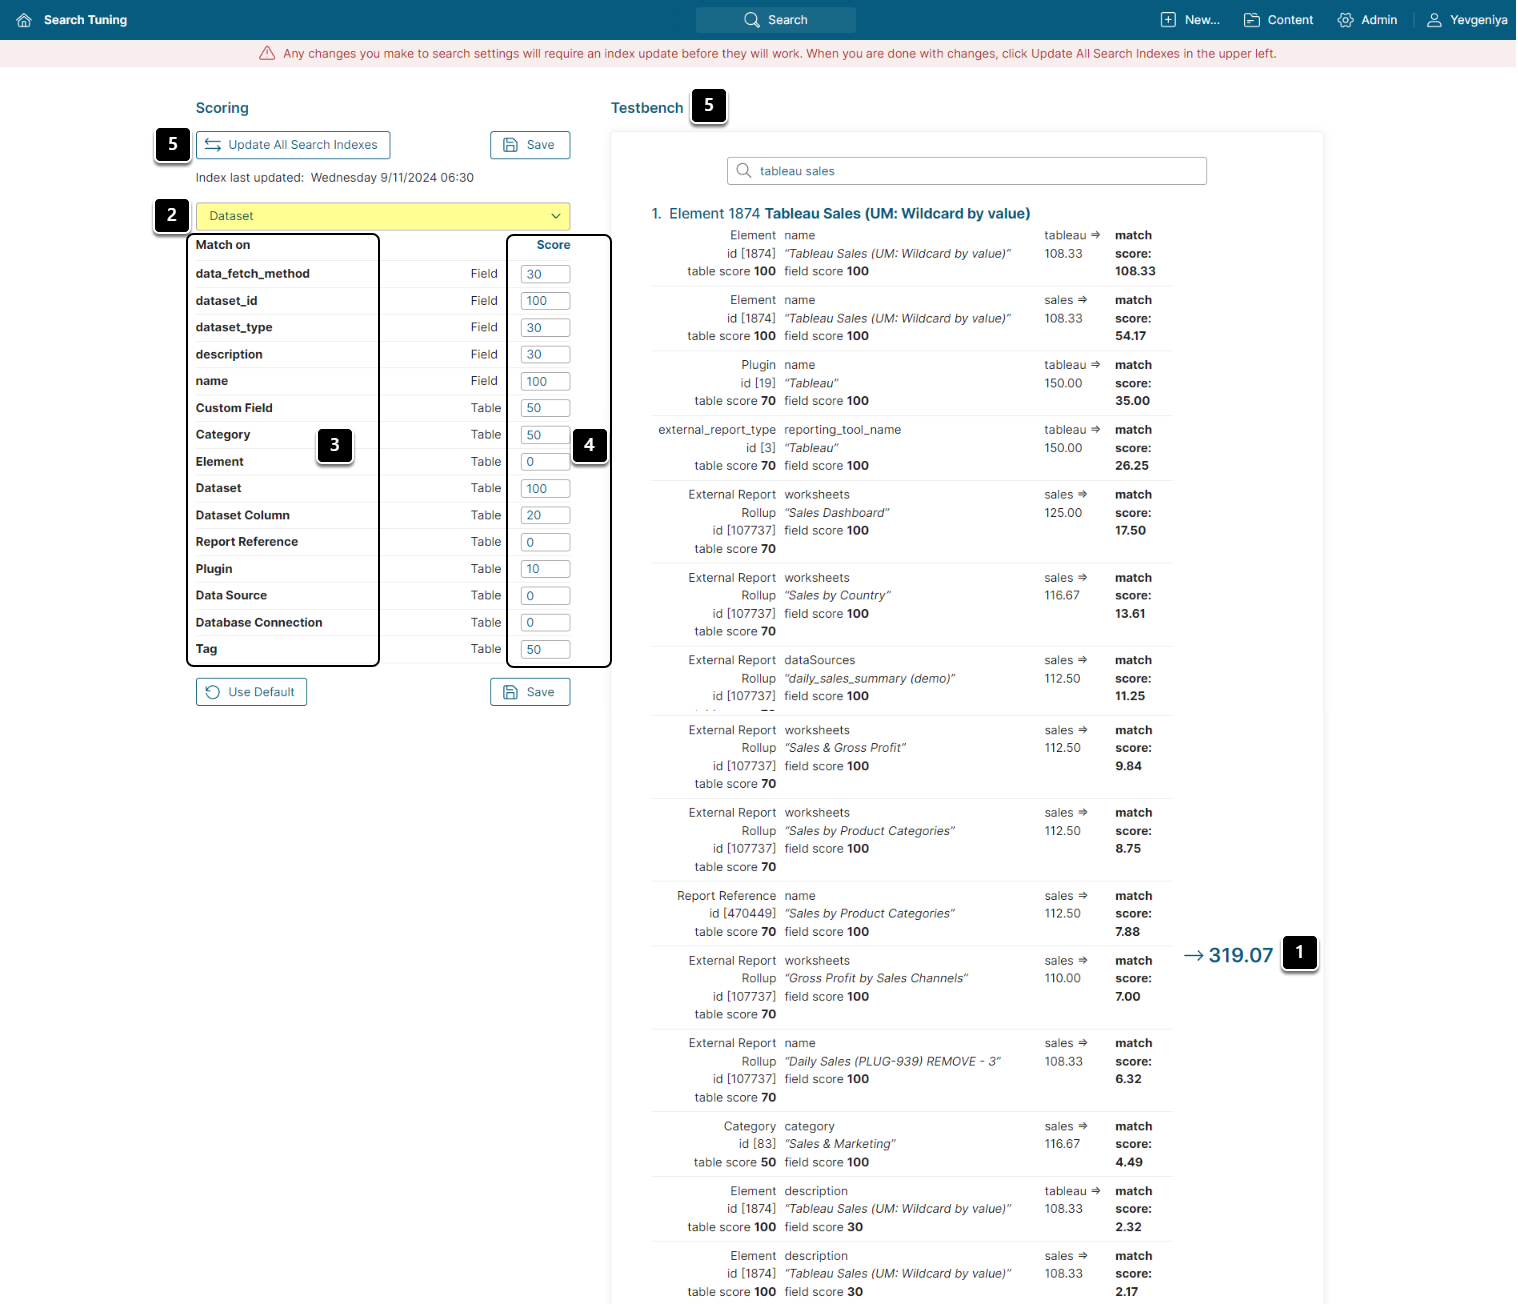Click the Database Connection row label
The height and width of the screenshot is (1304, 1518).
click(x=259, y=623)
